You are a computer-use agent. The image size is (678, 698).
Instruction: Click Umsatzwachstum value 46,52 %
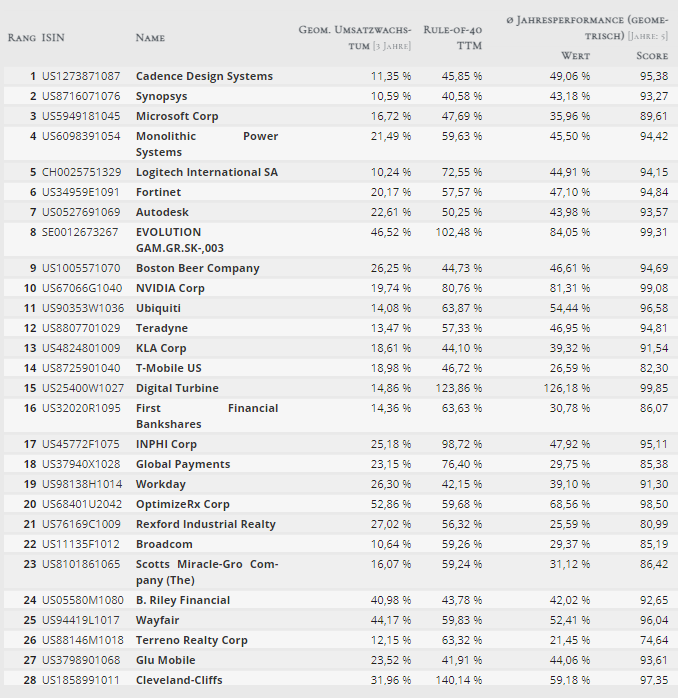pos(391,232)
